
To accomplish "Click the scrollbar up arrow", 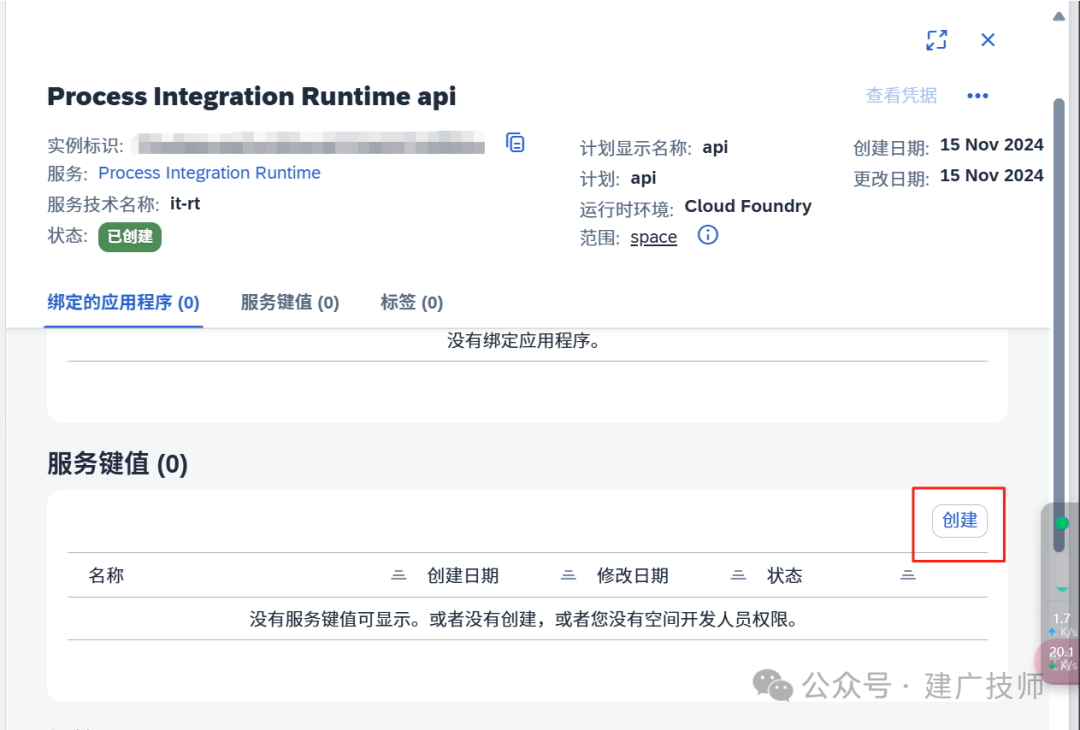I will click(x=1059, y=17).
